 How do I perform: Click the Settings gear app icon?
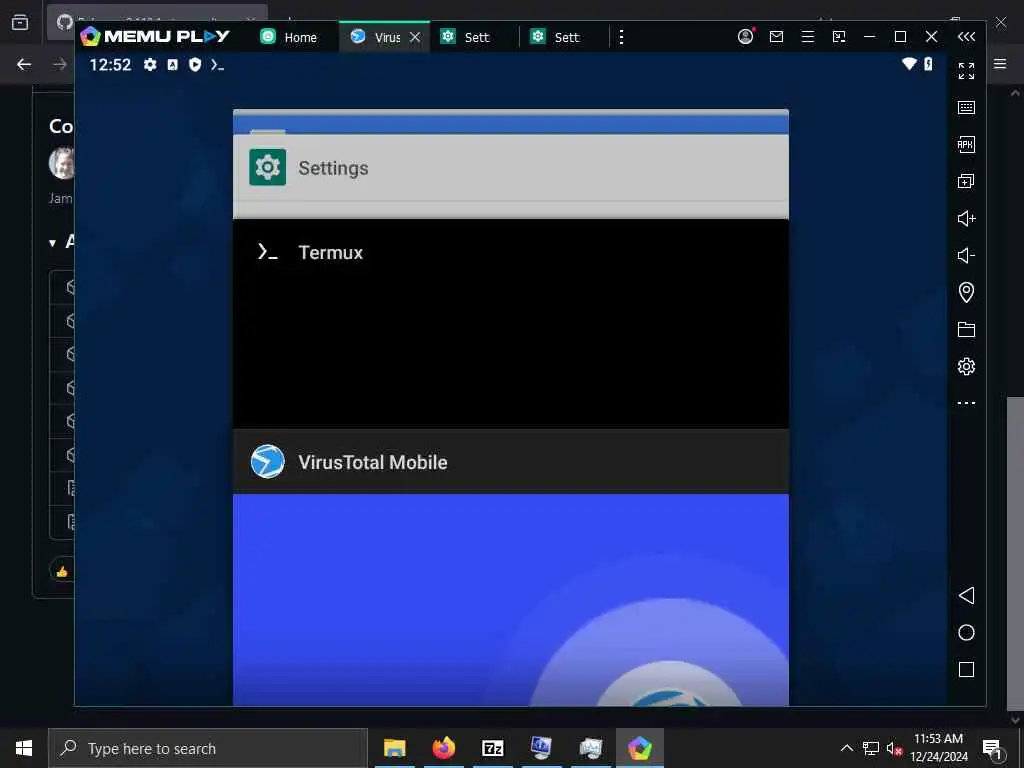pyautogui.click(x=268, y=167)
